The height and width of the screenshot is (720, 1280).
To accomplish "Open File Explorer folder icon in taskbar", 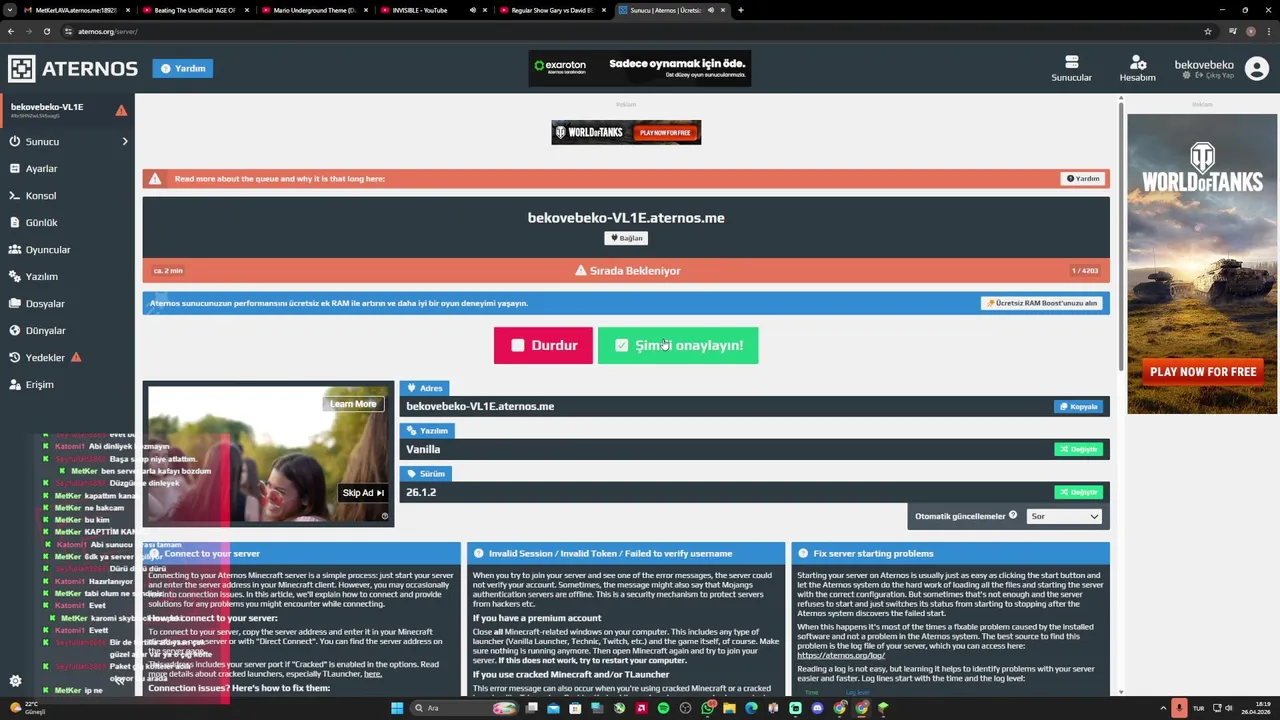I will (729, 708).
